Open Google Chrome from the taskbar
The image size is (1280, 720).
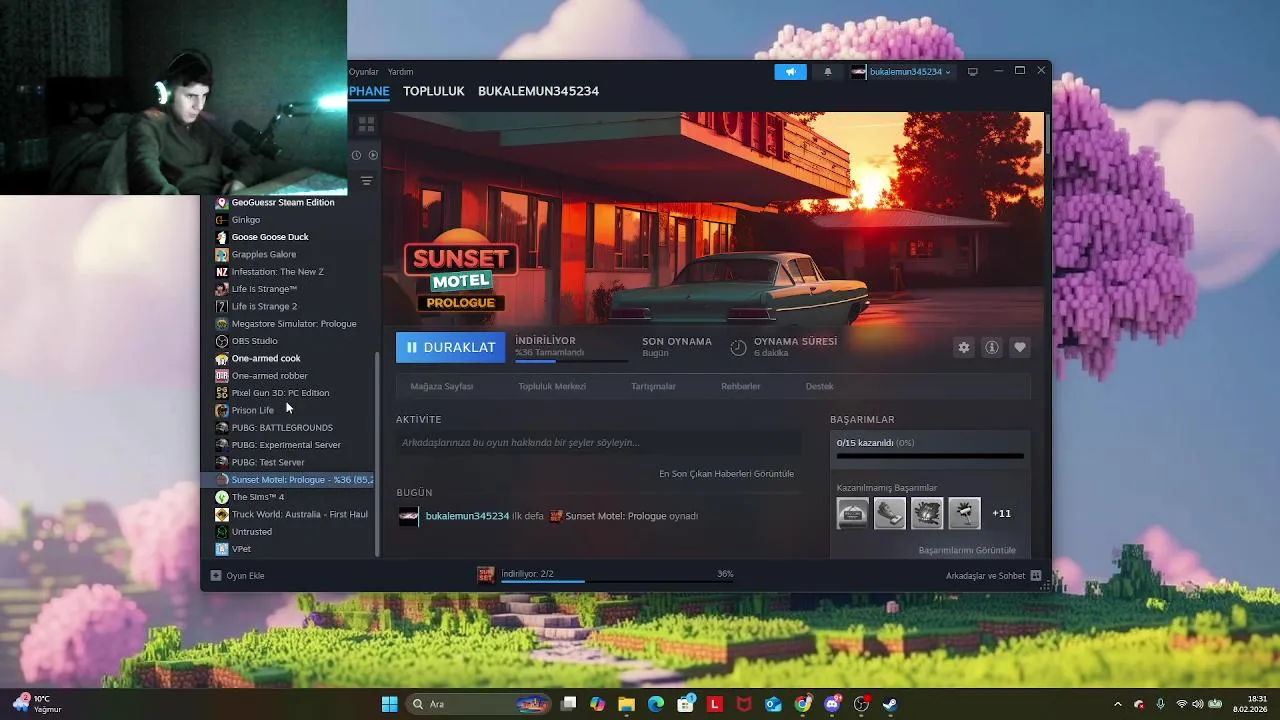pos(803,704)
